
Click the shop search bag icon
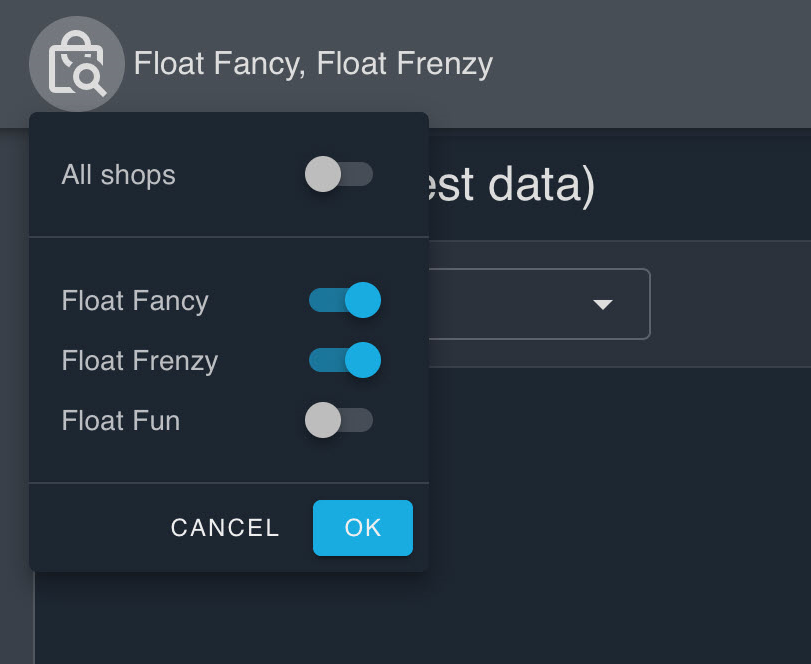pyautogui.click(x=77, y=65)
